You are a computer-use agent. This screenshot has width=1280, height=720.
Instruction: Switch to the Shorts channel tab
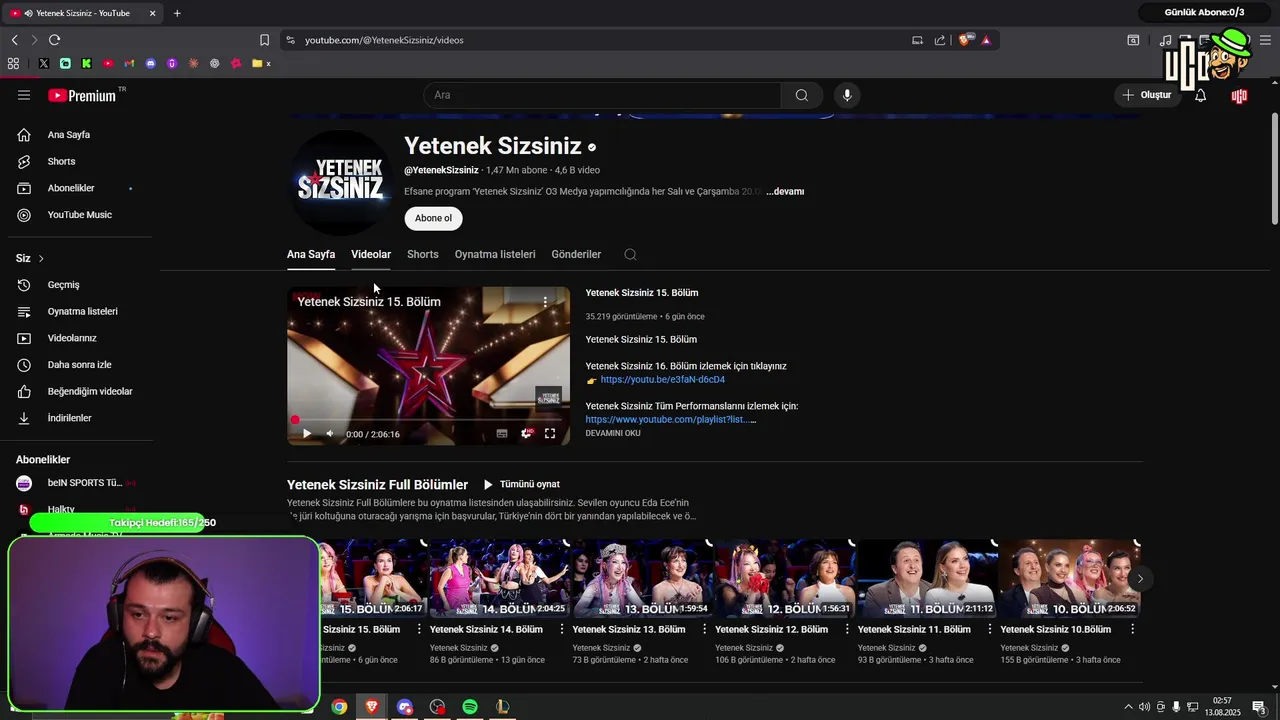tap(423, 254)
